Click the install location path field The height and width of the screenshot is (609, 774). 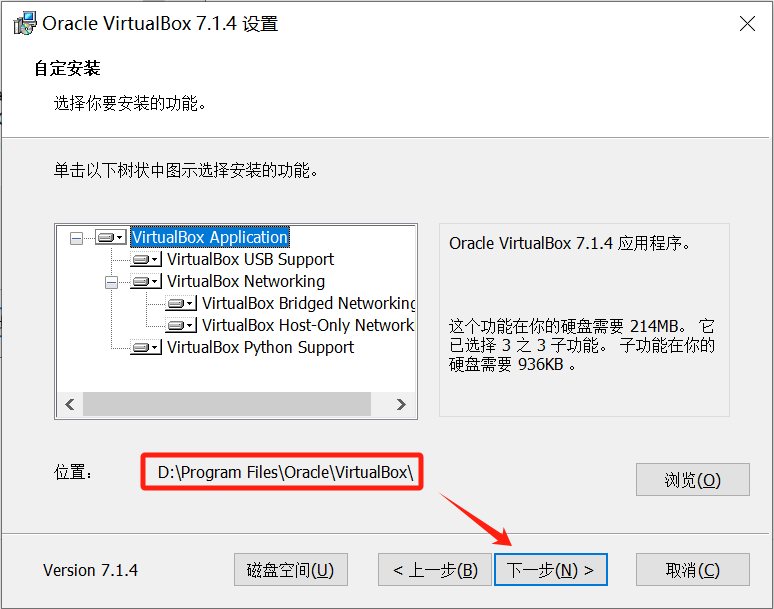coord(282,472)
